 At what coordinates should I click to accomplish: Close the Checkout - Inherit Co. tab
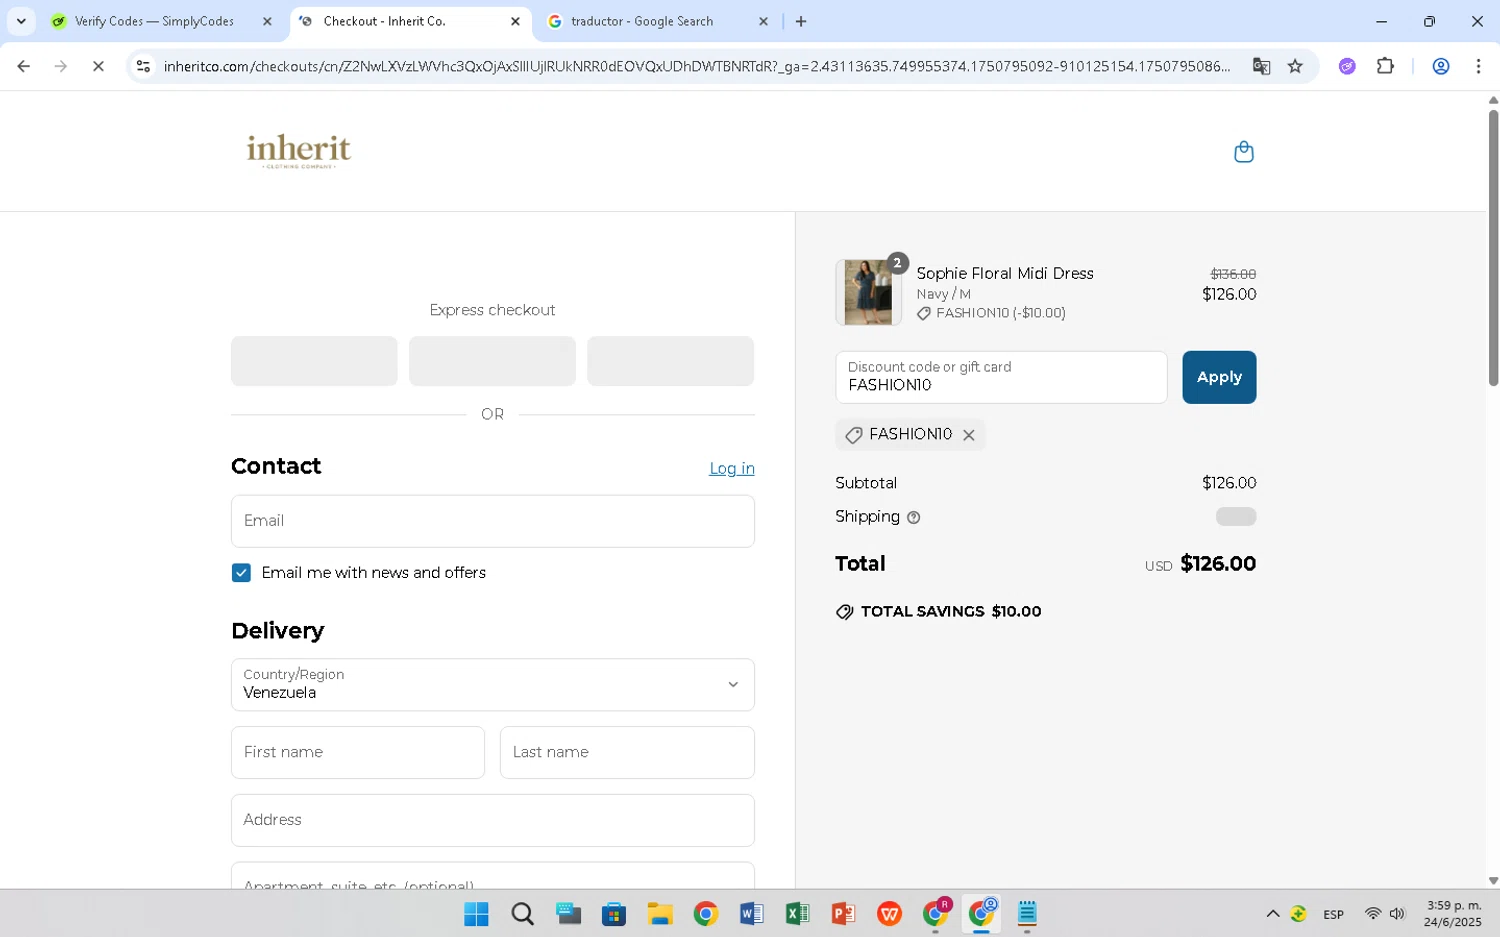pos(515,21)
